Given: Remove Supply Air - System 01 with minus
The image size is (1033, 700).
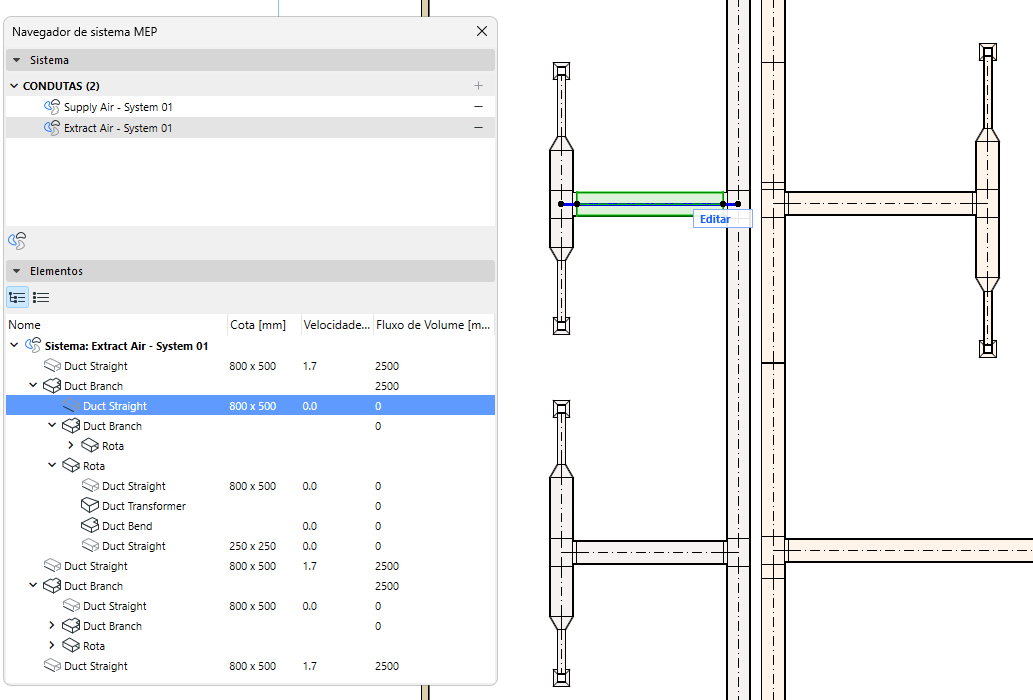Looking at the screenshot, I should (x=478, y=107).
